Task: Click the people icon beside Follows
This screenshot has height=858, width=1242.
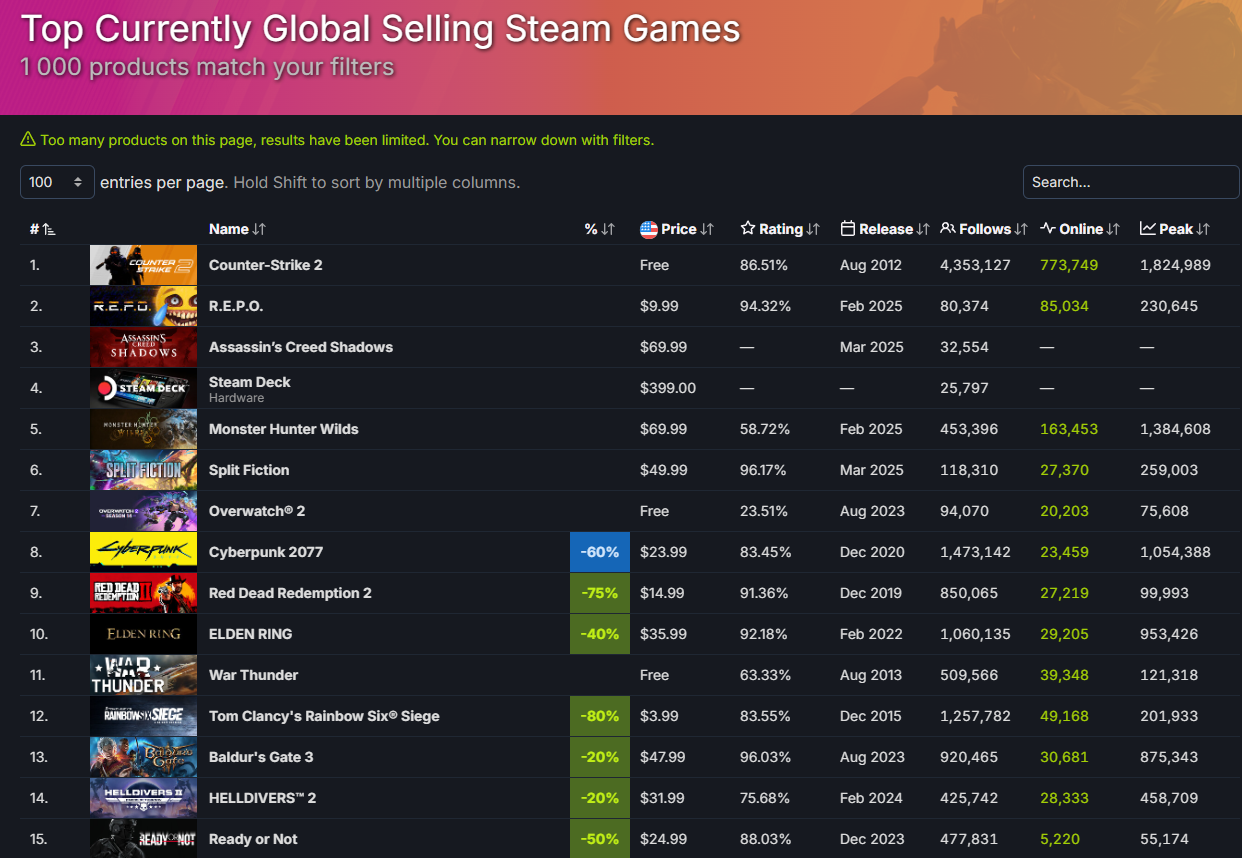Action: pos(948,229)
